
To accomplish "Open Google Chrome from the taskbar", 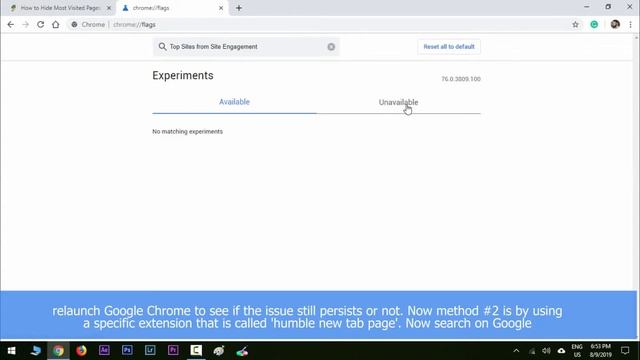I will pyautogui.click(x=58, y=351).
